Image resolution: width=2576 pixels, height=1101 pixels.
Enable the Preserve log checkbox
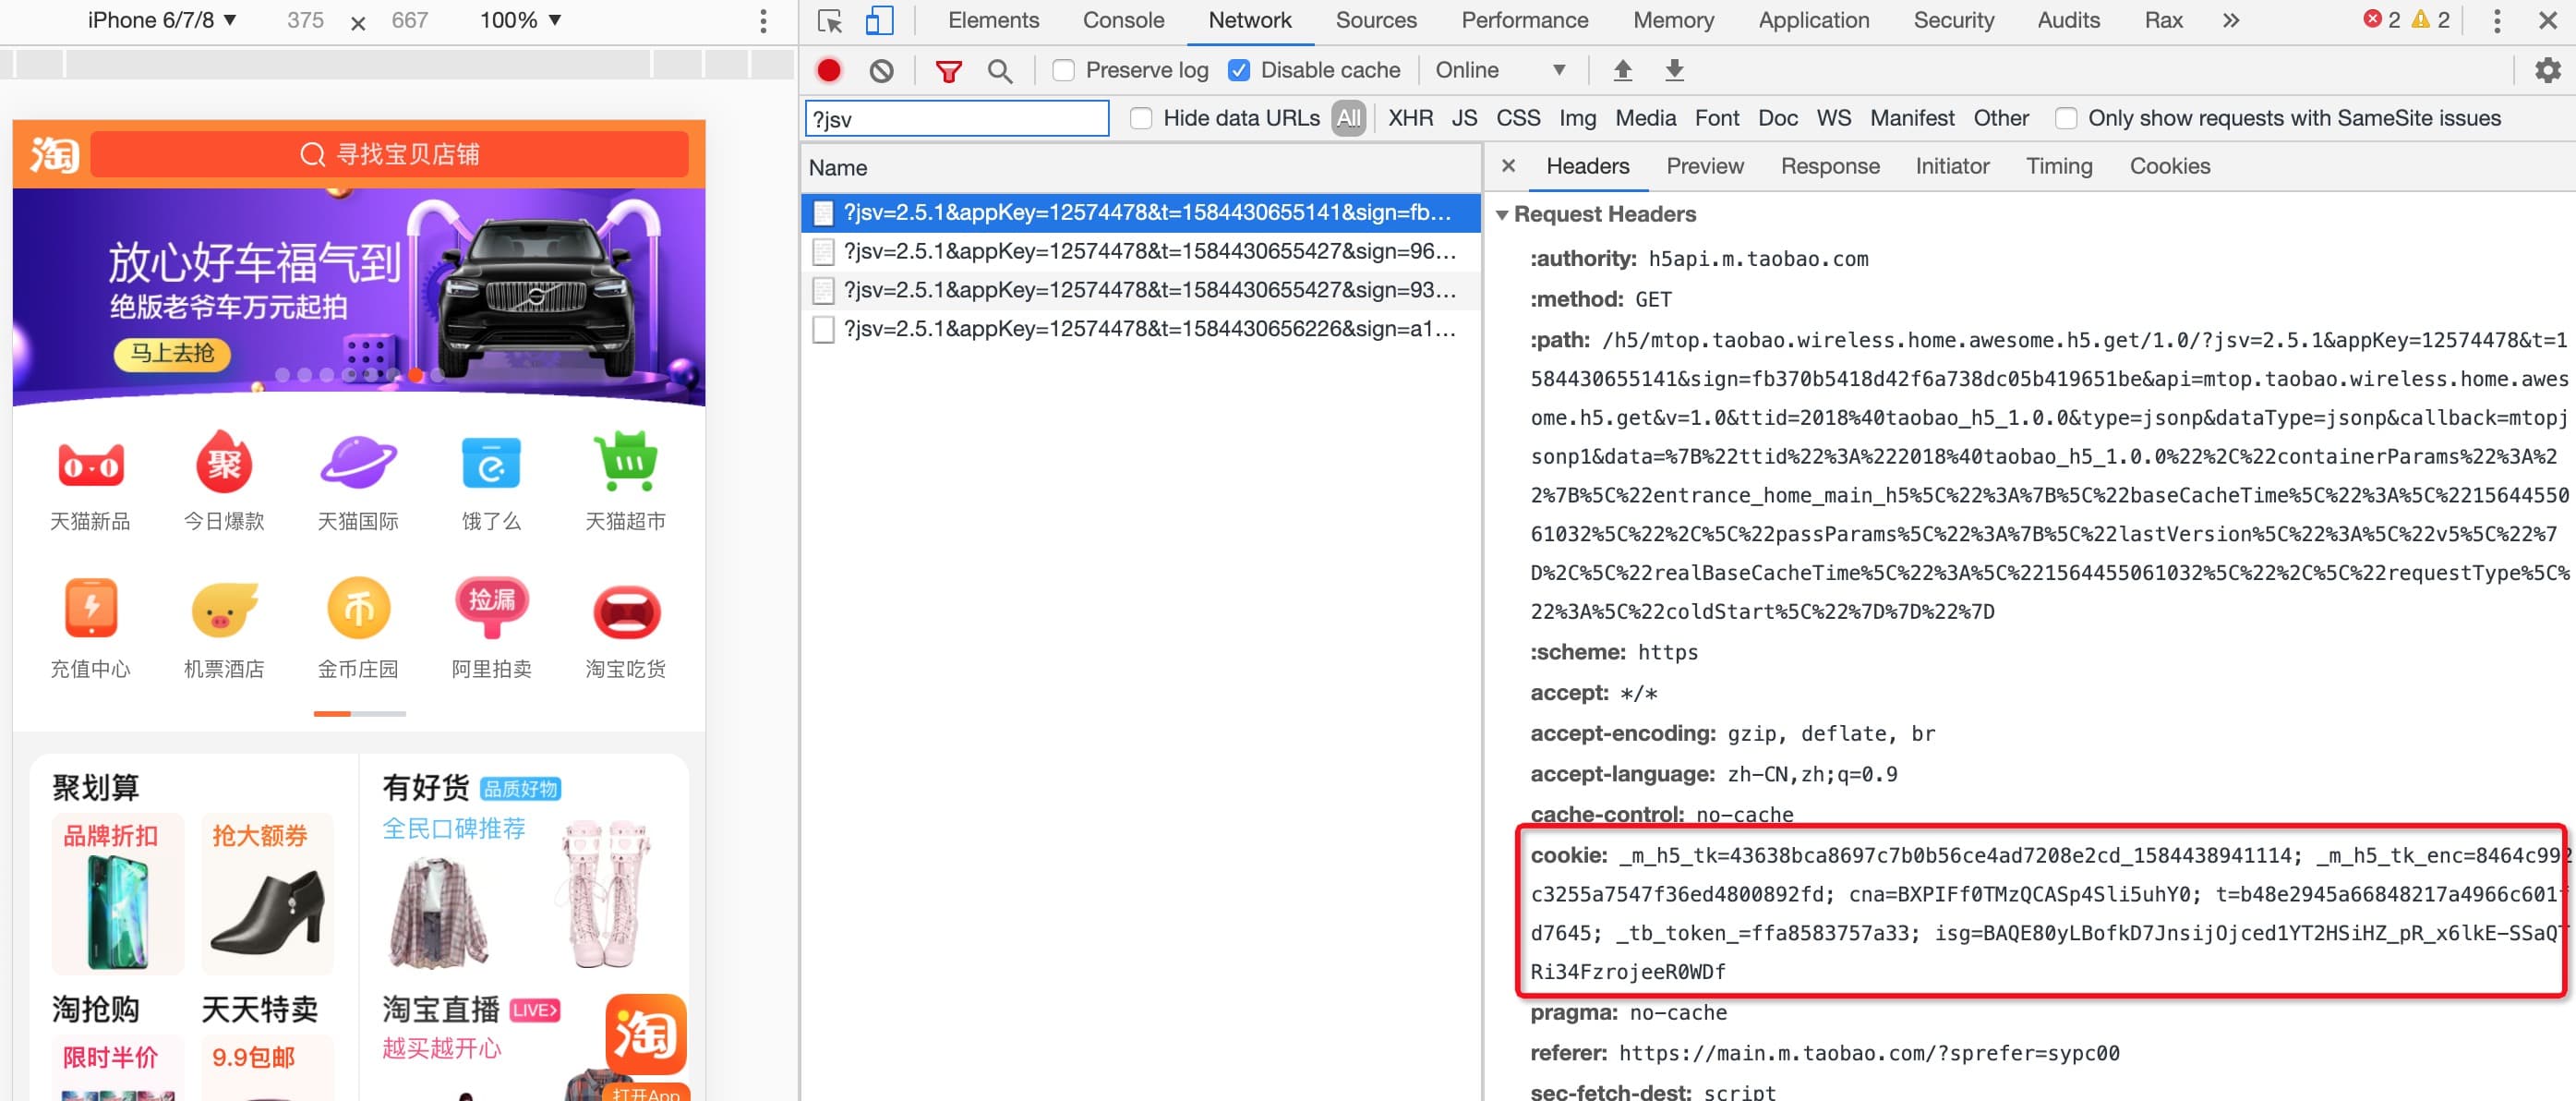[1064, 70]
